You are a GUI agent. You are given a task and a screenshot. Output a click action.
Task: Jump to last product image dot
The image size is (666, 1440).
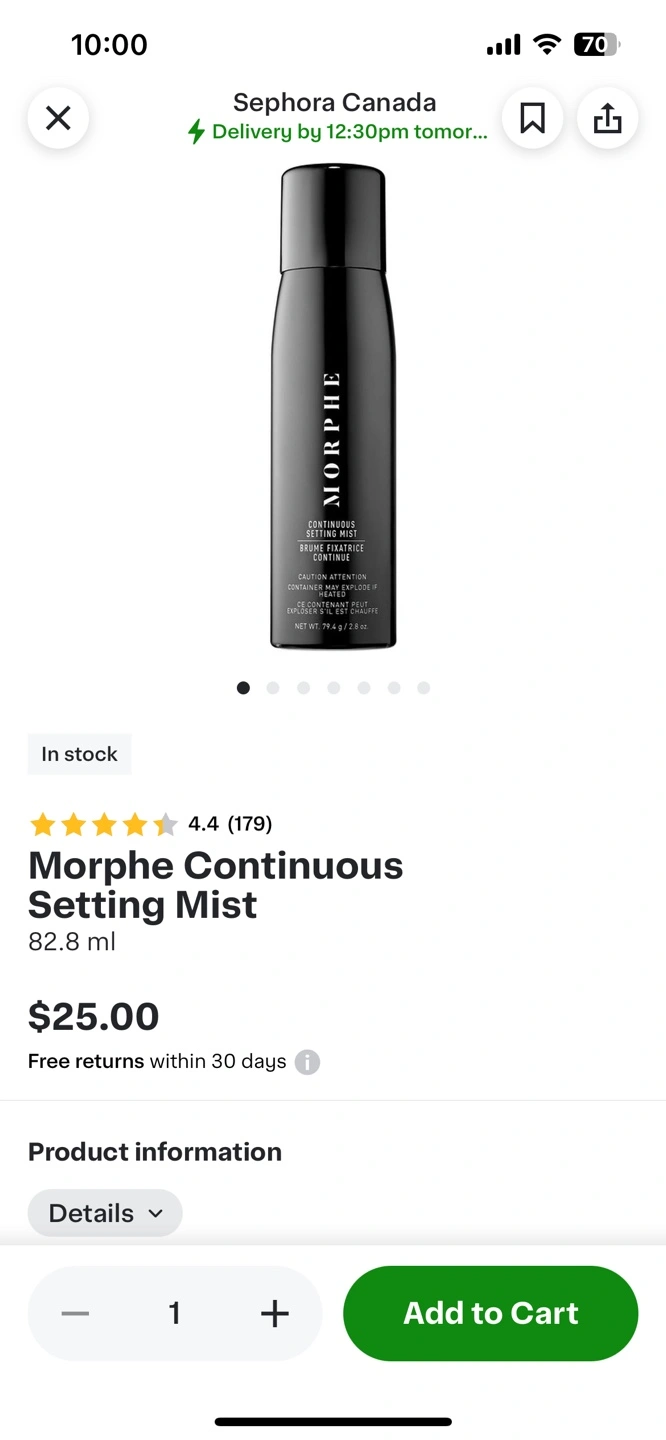pyautogui.click(x=424, y=688)
